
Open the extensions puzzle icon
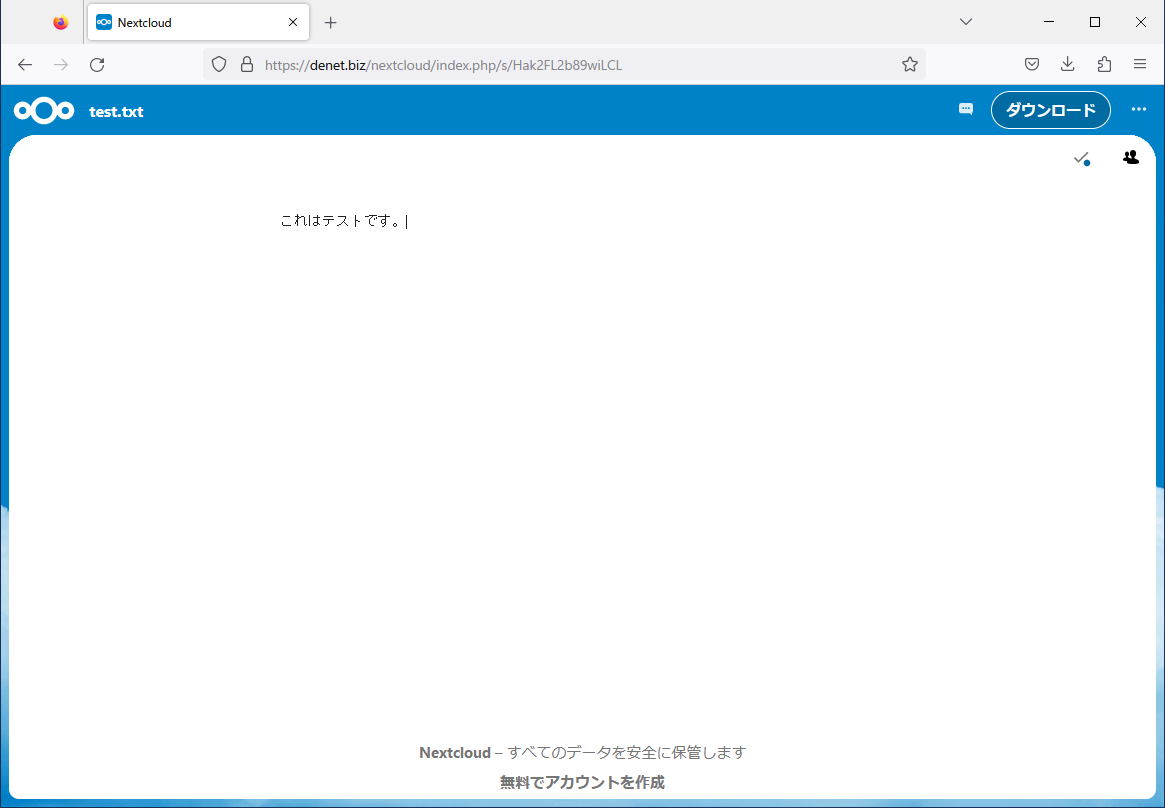[1104, 65]
